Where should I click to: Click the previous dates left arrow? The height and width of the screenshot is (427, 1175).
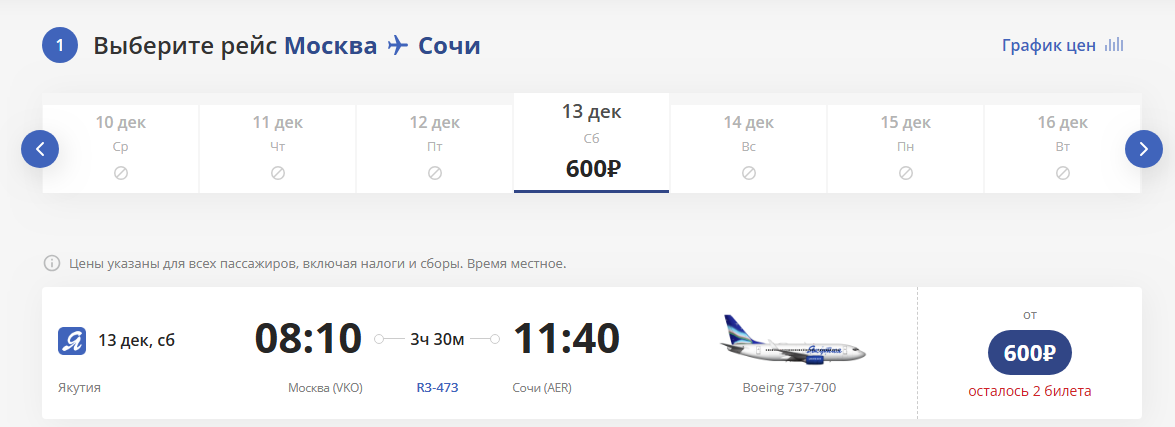(40, 149)
